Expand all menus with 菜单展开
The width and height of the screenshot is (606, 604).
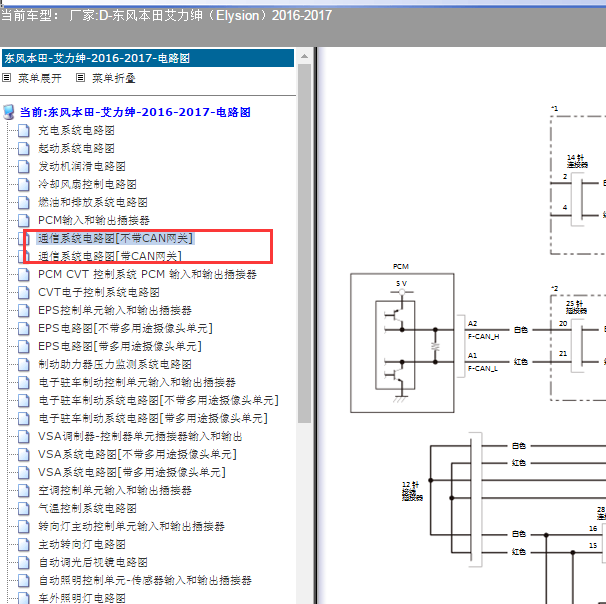click(x=39, y=78)
